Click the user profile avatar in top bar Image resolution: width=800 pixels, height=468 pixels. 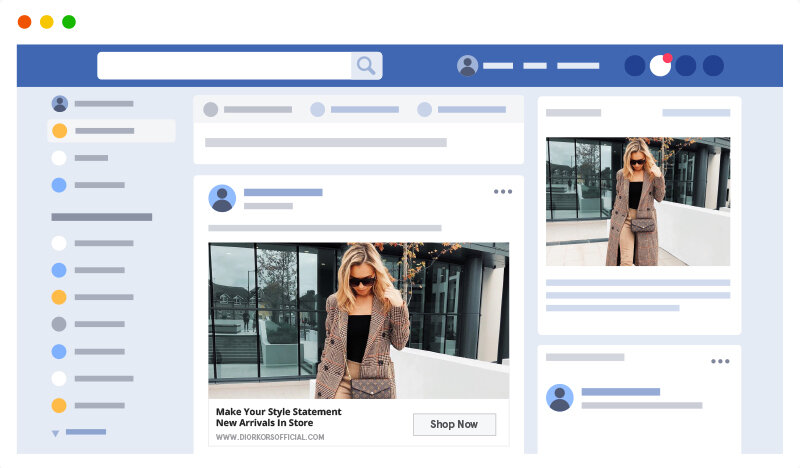tap(467, 66)
